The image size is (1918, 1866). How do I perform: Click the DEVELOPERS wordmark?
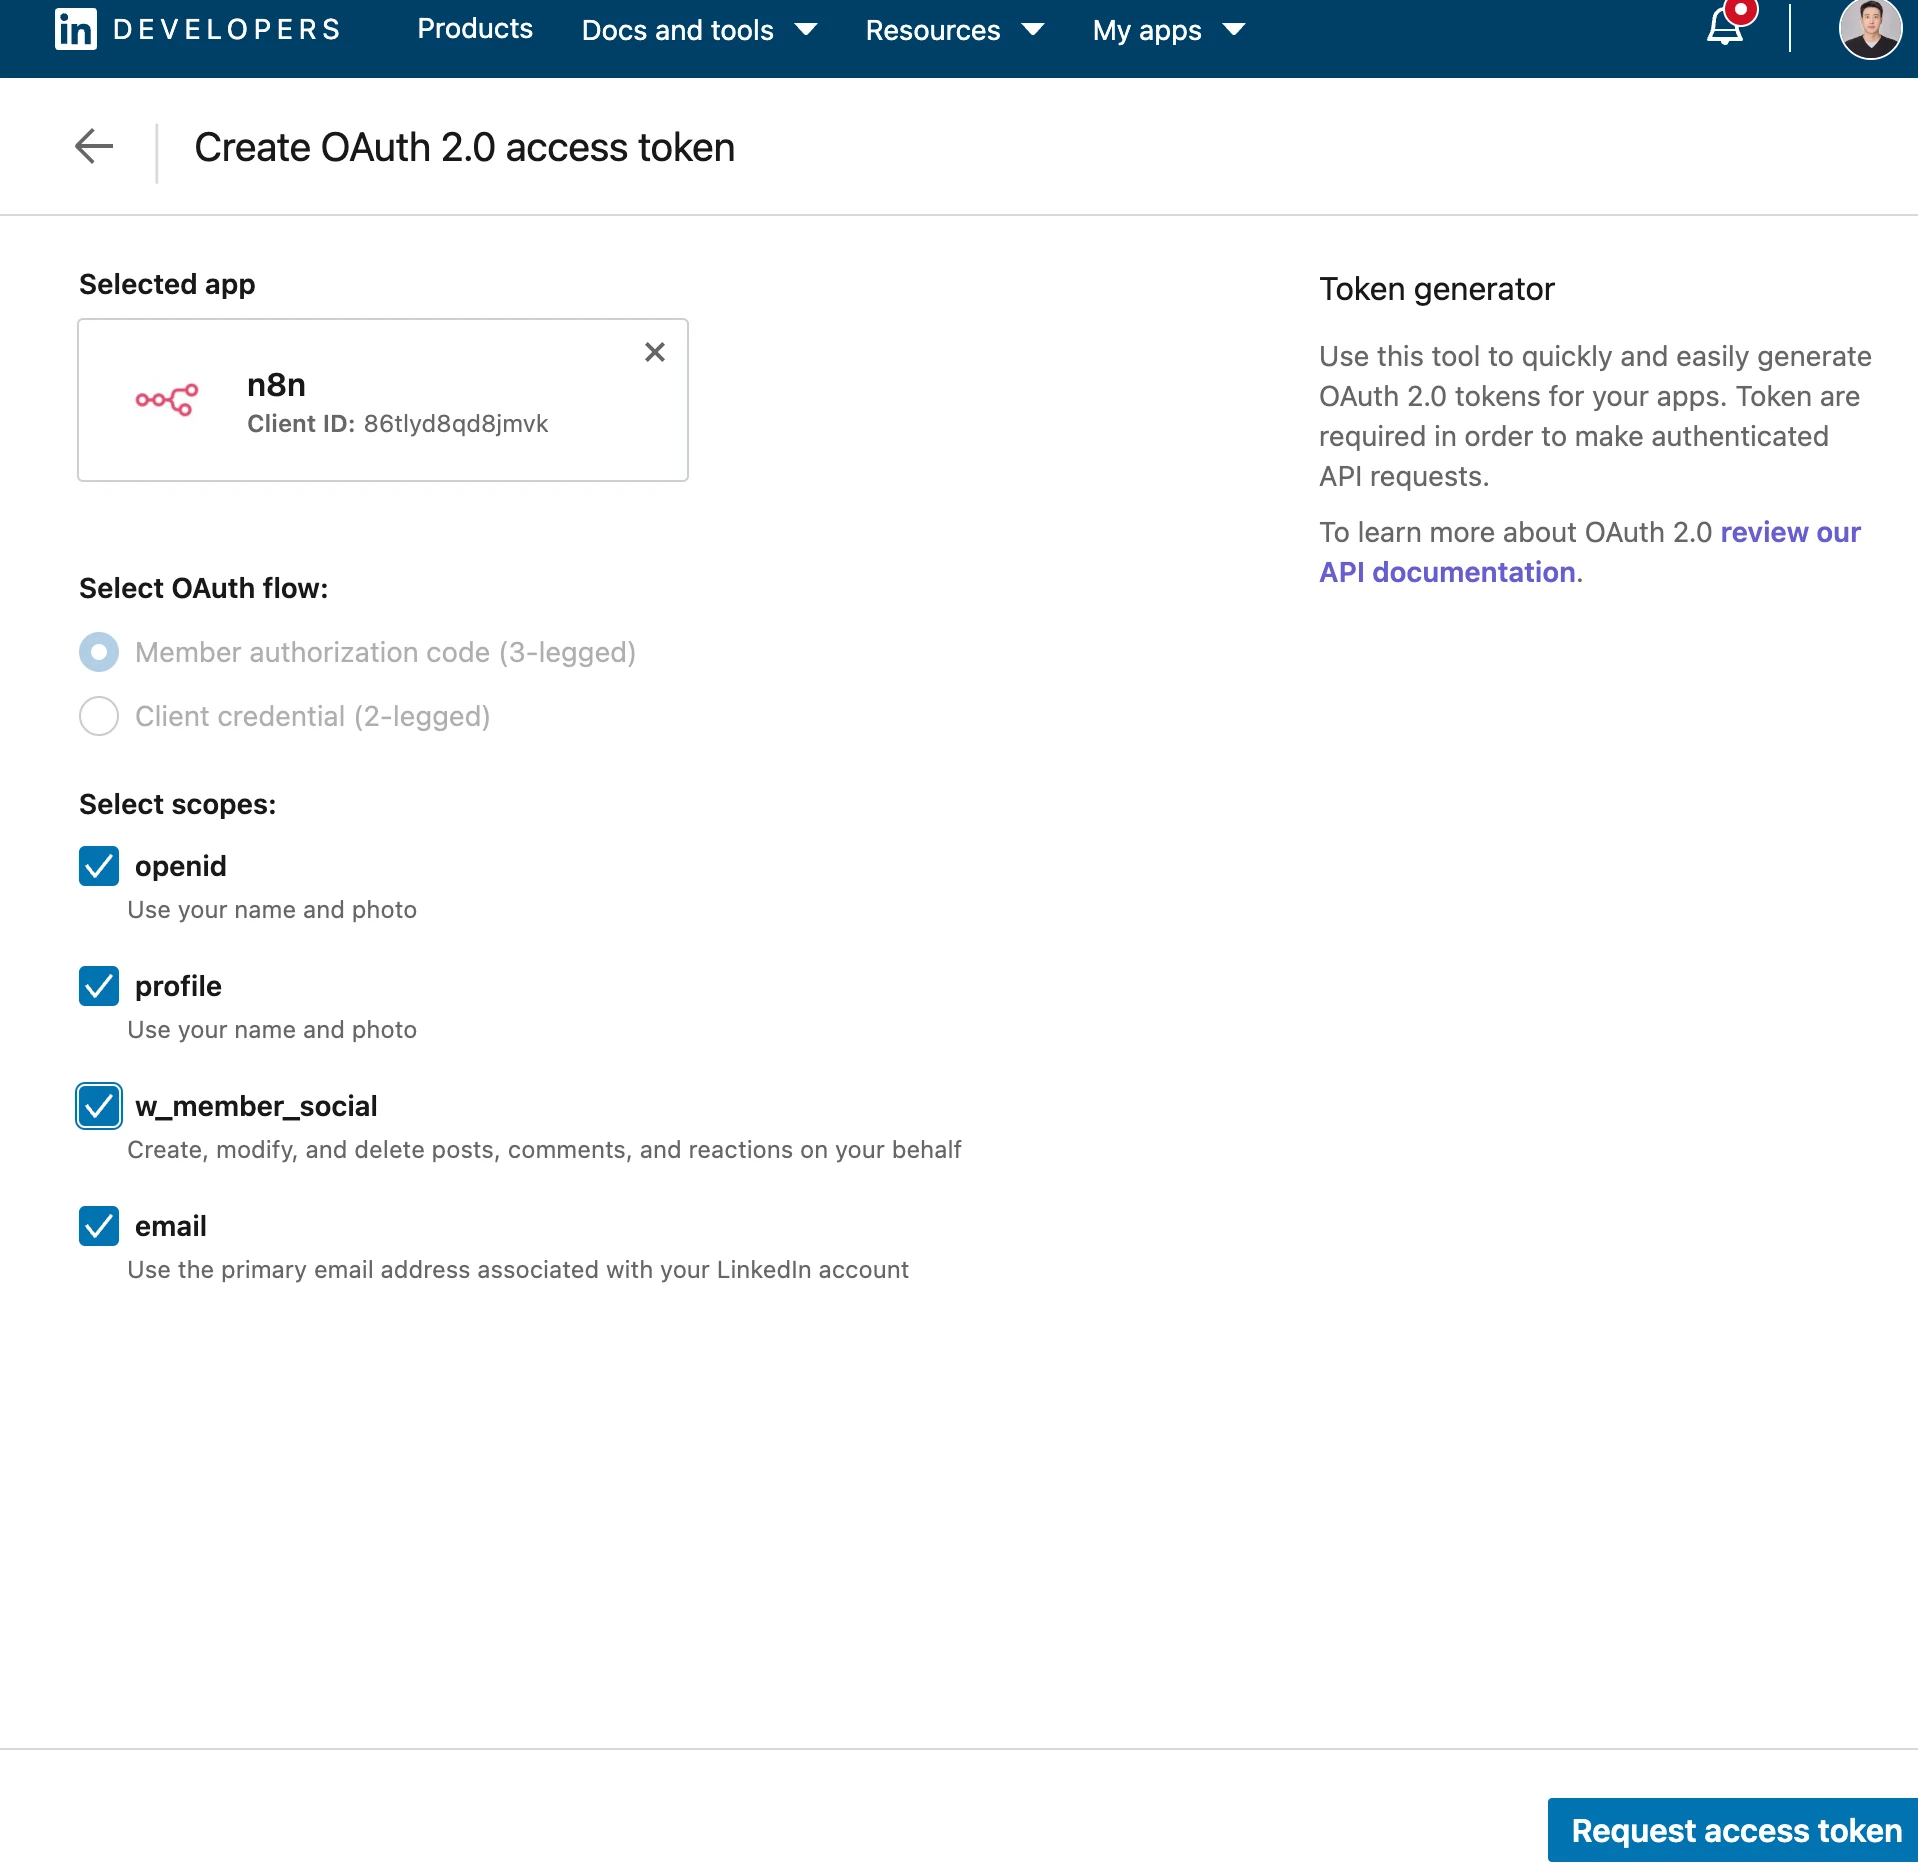[x=228, y=29]
